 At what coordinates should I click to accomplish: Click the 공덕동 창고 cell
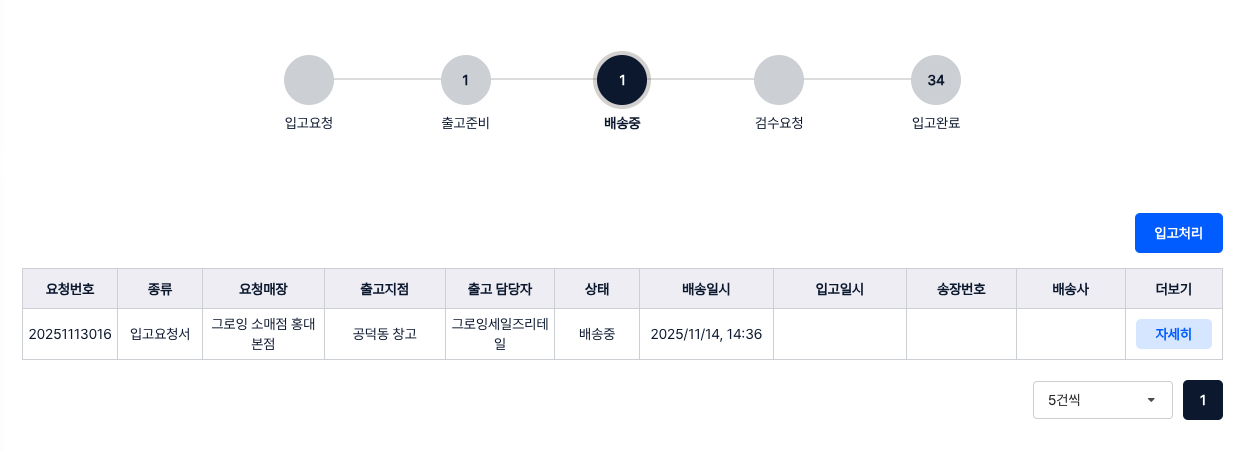coord(385,334)
